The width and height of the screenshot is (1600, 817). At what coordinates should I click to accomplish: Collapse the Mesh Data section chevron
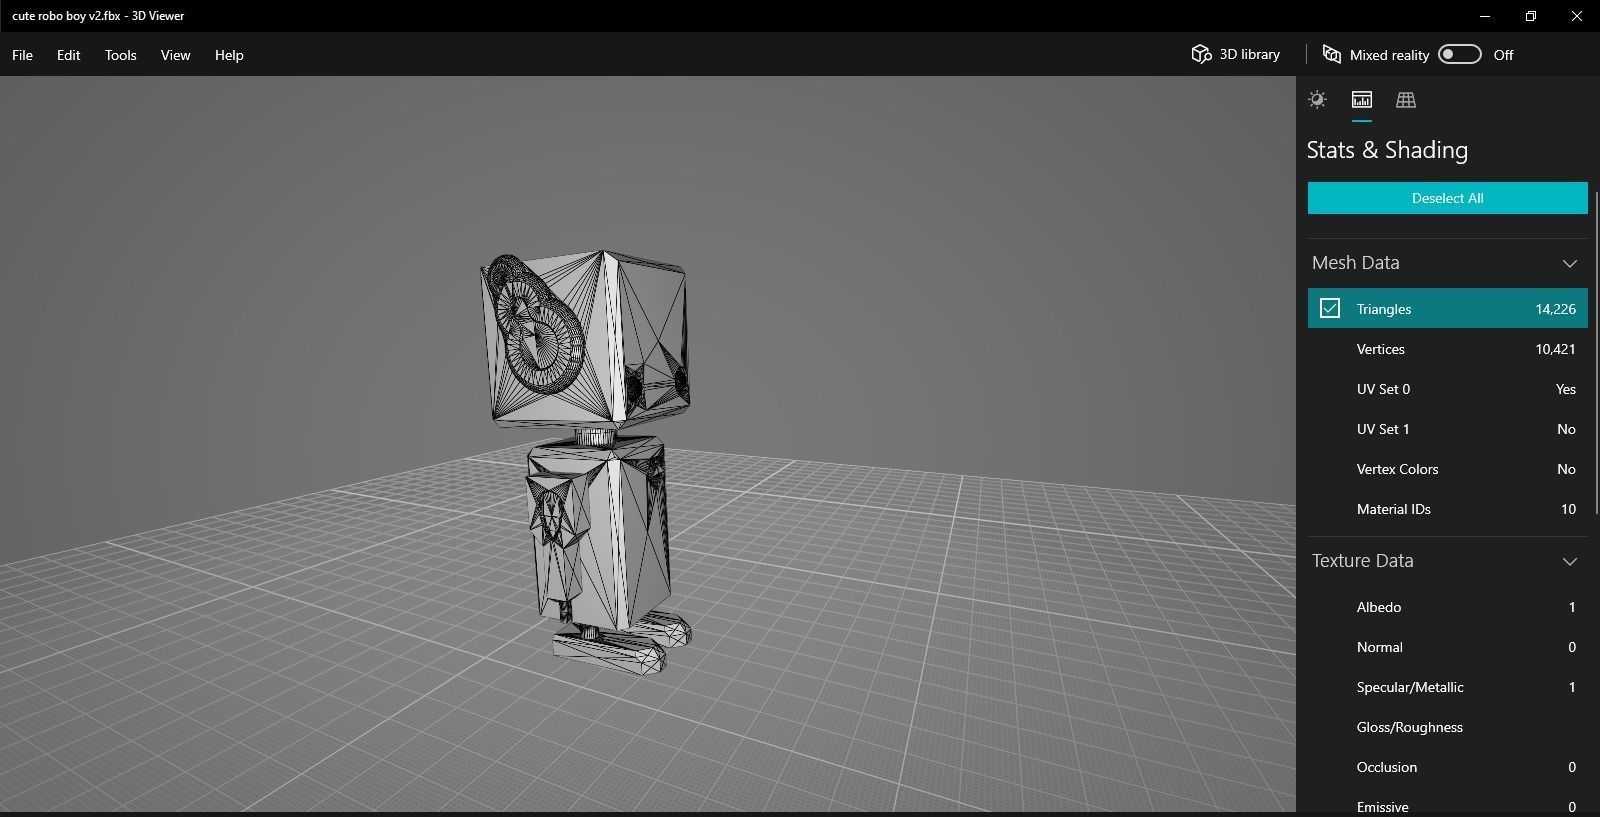coord(1569,263)
